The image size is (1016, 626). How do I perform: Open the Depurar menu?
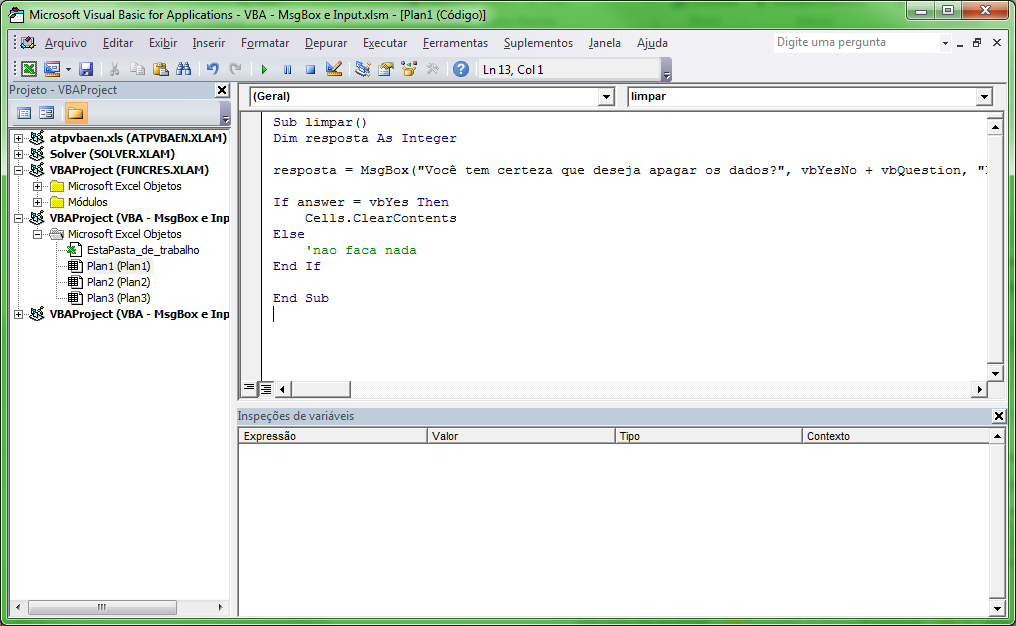[326, 43]
